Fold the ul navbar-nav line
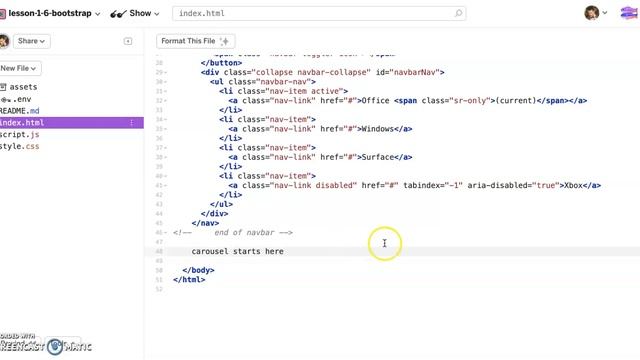 pyautogui.click(x=166, y=82)
